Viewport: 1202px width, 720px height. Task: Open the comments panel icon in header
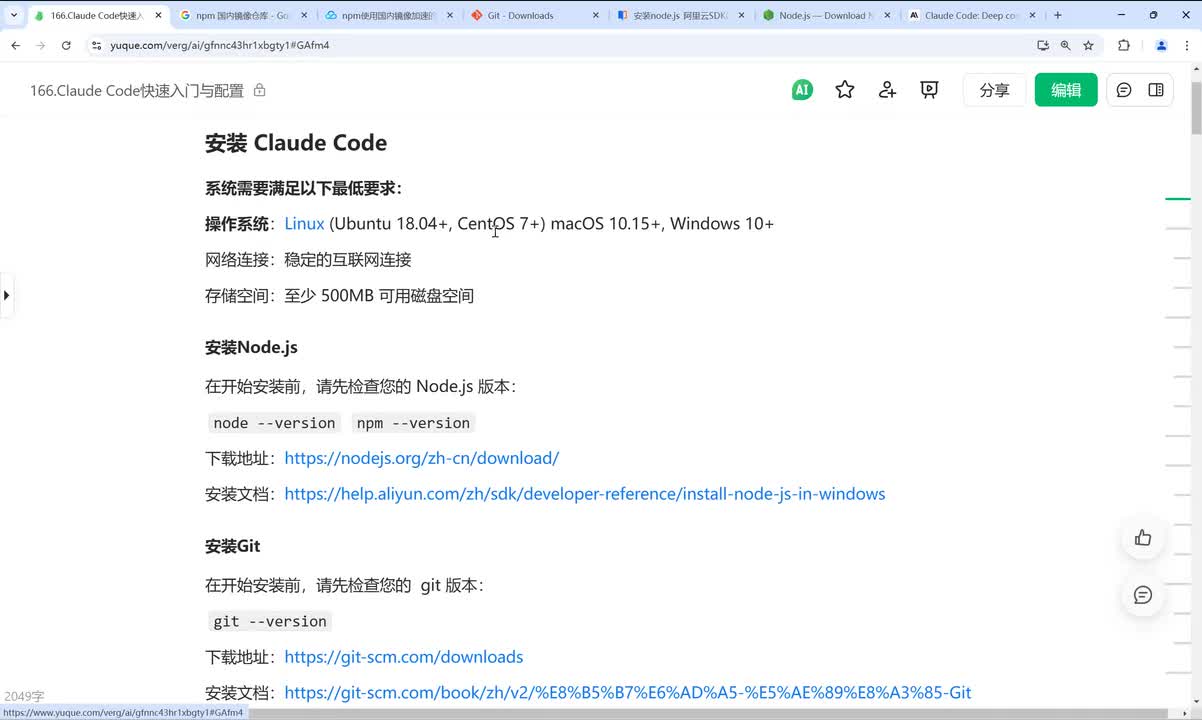tap(1124, 90)
